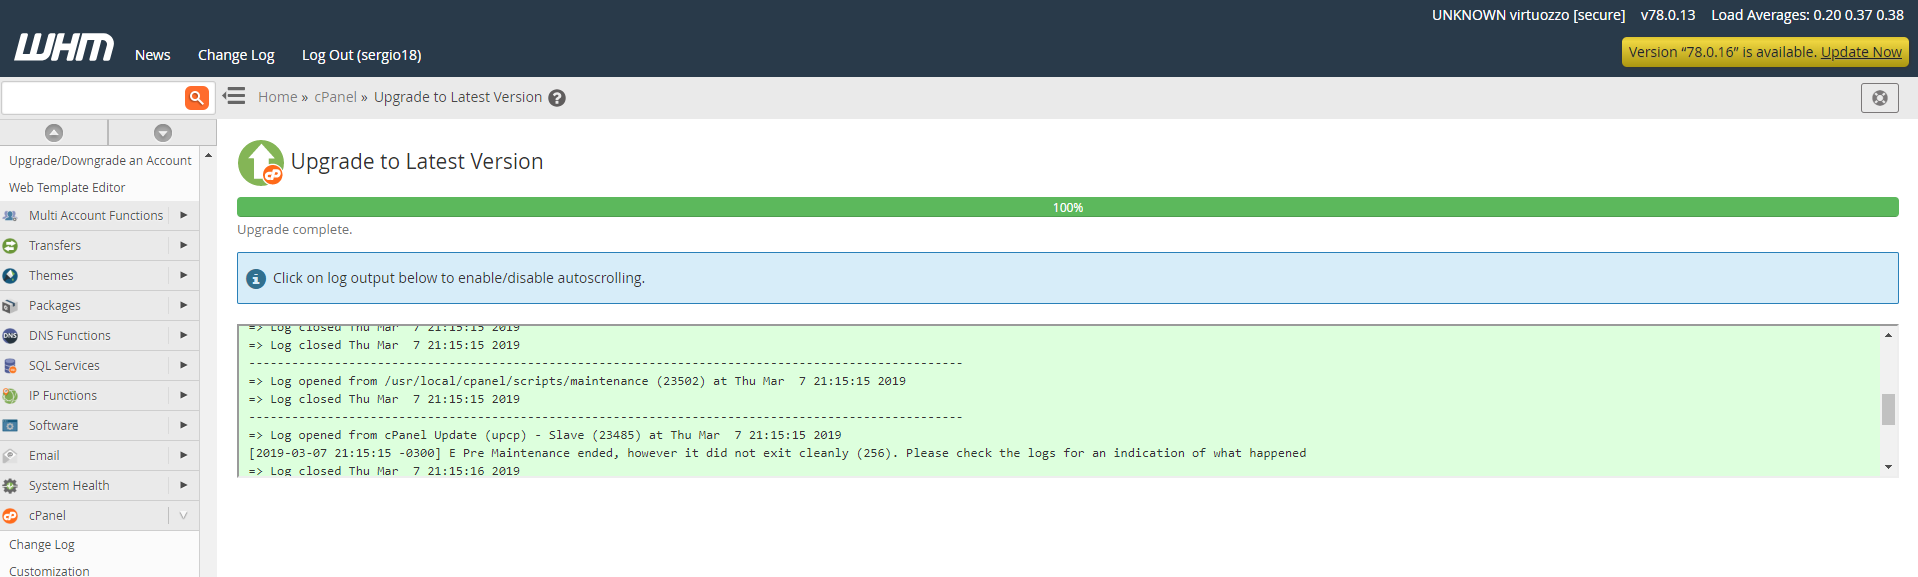Image resolution: width=1918 pixels, height=577 pixels.
Task: Click the IP Functions icon
Action: coord(10,396)
